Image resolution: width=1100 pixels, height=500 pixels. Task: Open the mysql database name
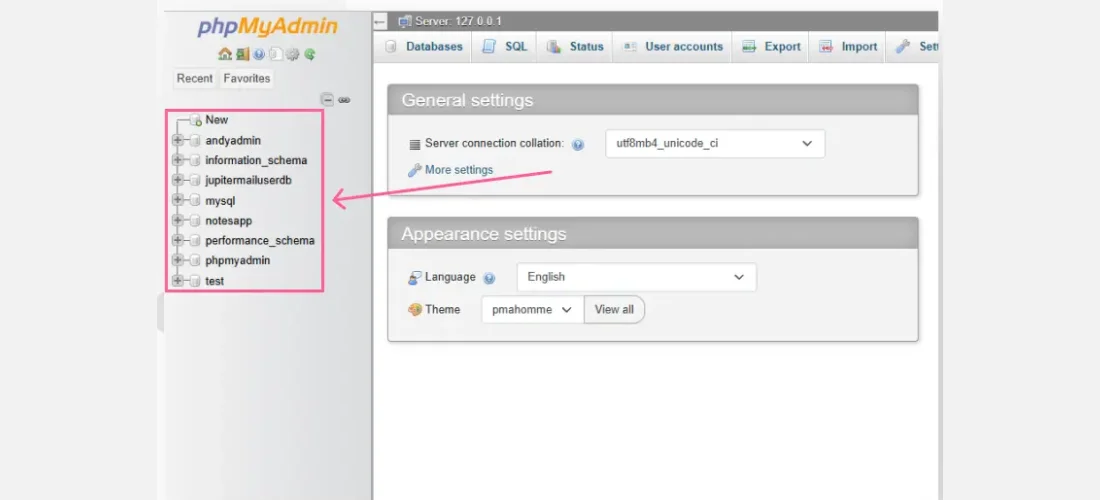[220, 201]
